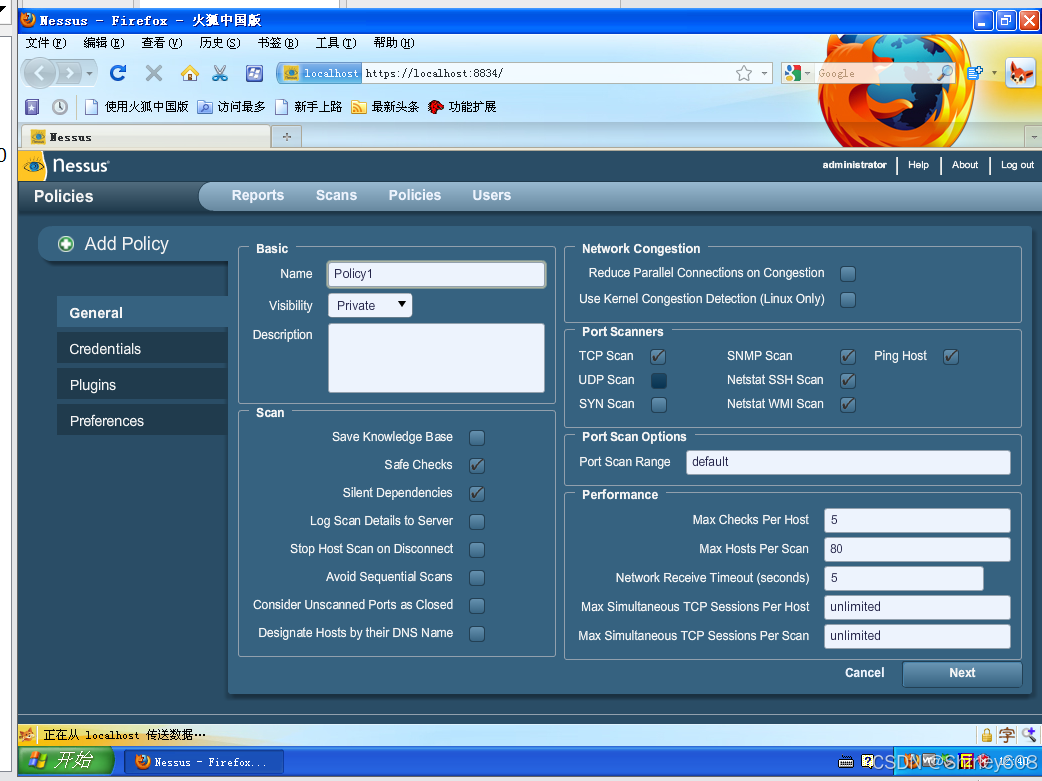The width and height of the screenshot is (1042, 781).
Task: Click the blue add-on icon beside search
Action: [975, 73]
